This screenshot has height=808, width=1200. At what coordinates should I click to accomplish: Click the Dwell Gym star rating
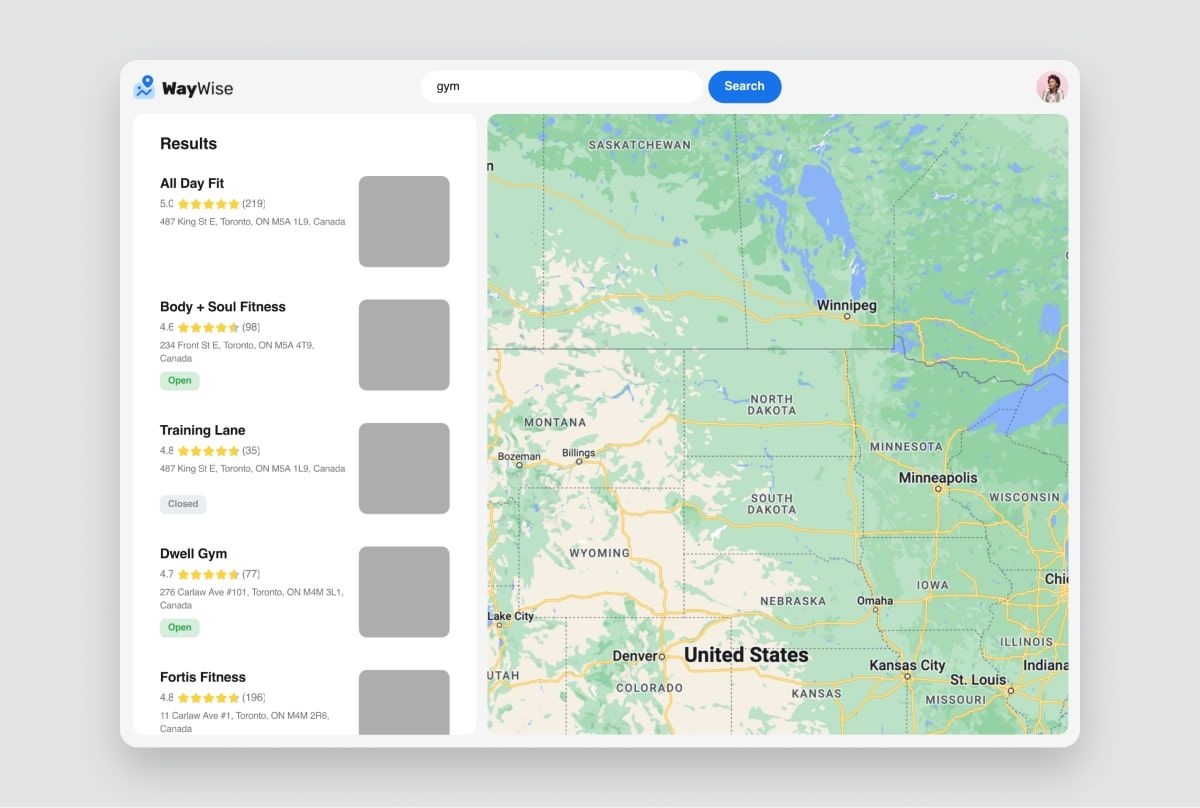209,574
